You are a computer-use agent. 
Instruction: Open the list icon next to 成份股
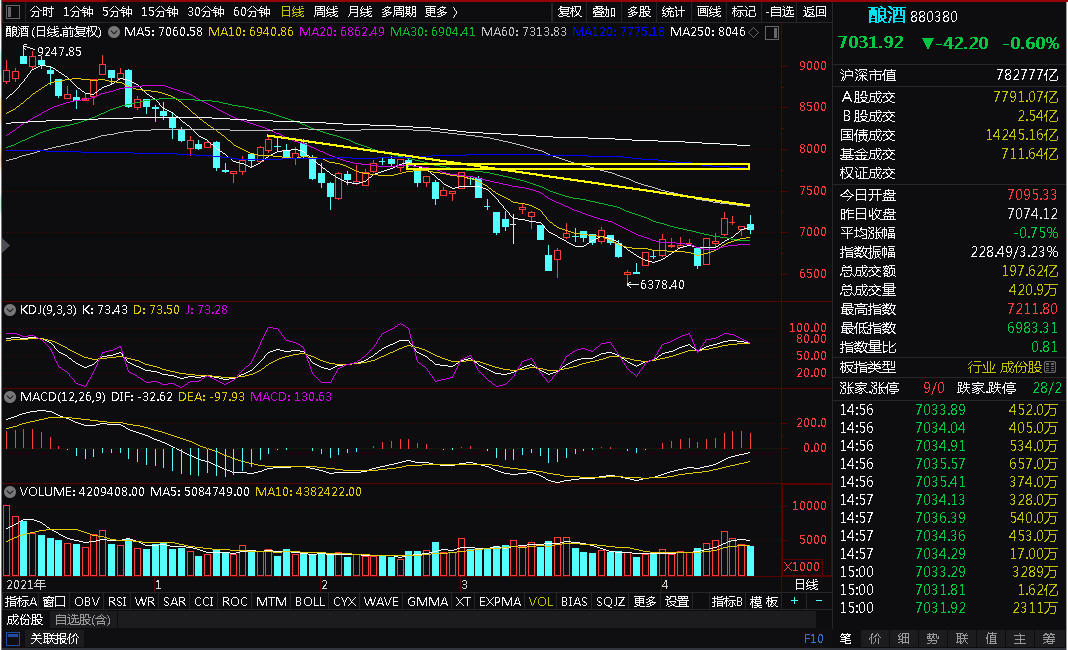(1050, 367)
